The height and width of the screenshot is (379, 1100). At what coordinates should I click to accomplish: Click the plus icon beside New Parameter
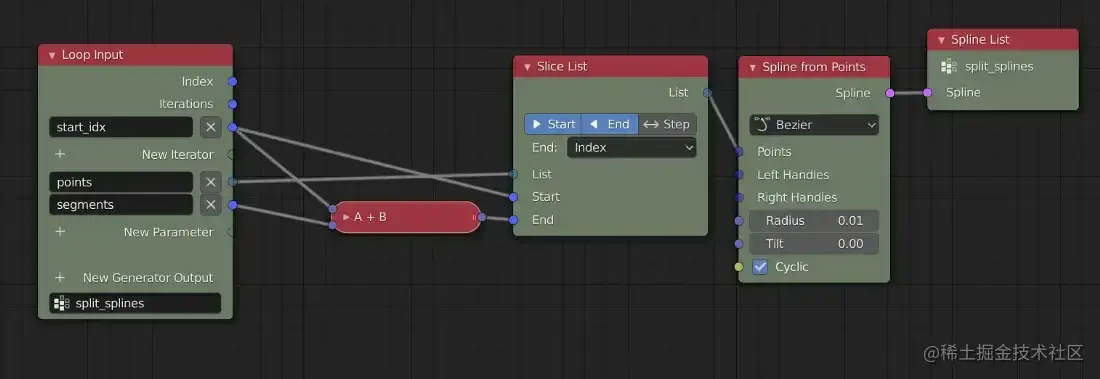(60, 232)
